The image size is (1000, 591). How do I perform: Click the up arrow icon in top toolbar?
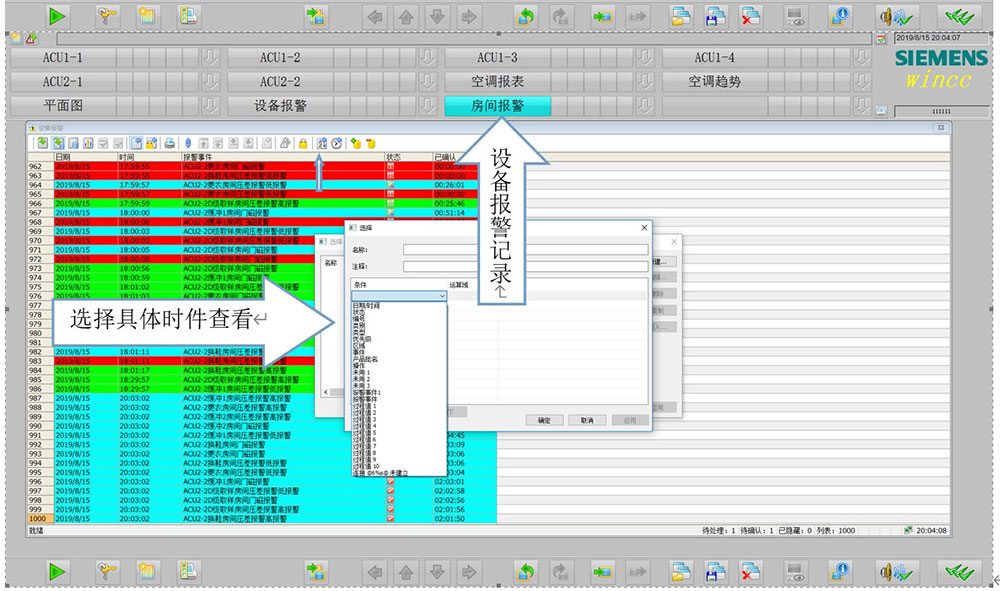tap(406, 16)
